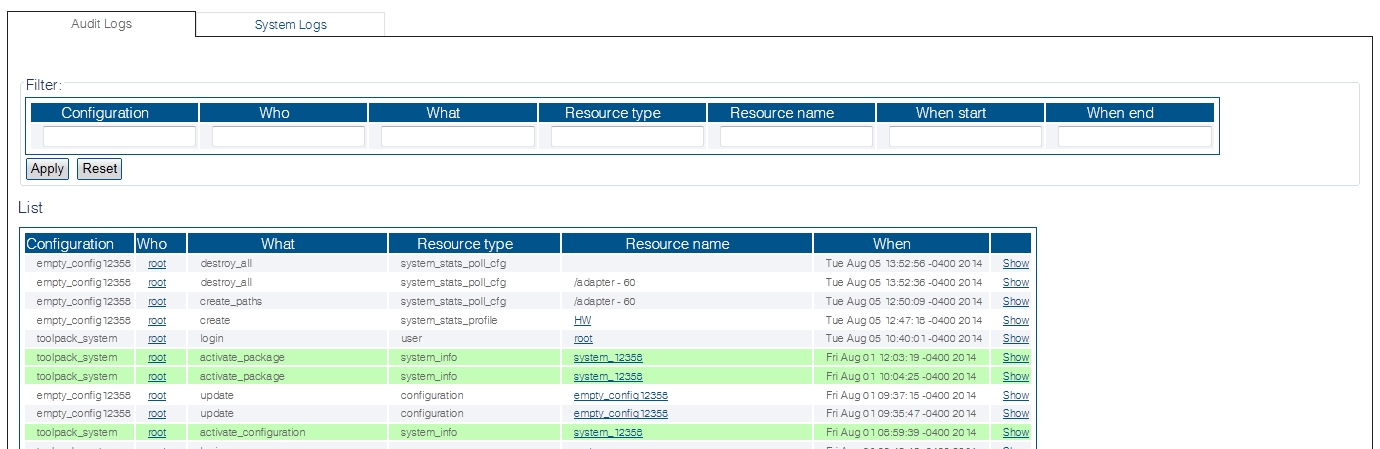Focus the When start filter field
Viewport: 1380px width, 449px height.
coord(965,137)
